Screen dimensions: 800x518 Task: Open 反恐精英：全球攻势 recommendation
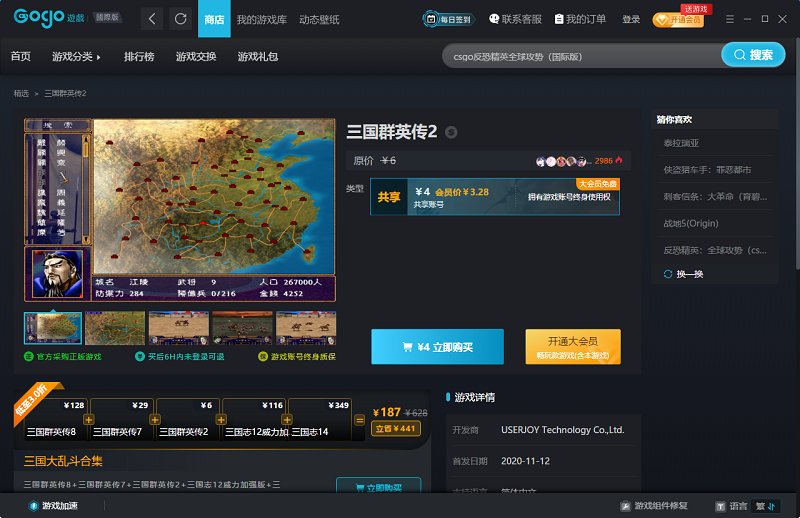(714, 250)
